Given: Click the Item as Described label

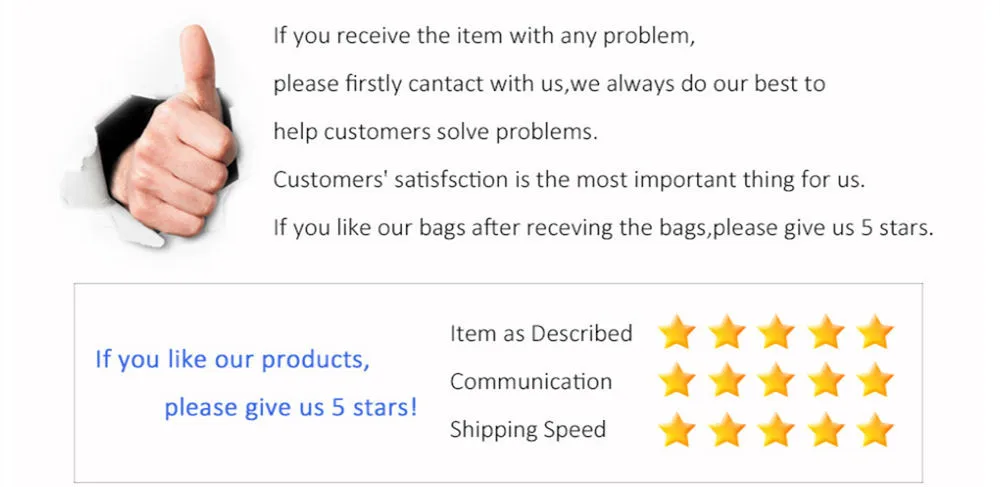Looking at the screenshot, I should 541,333.
